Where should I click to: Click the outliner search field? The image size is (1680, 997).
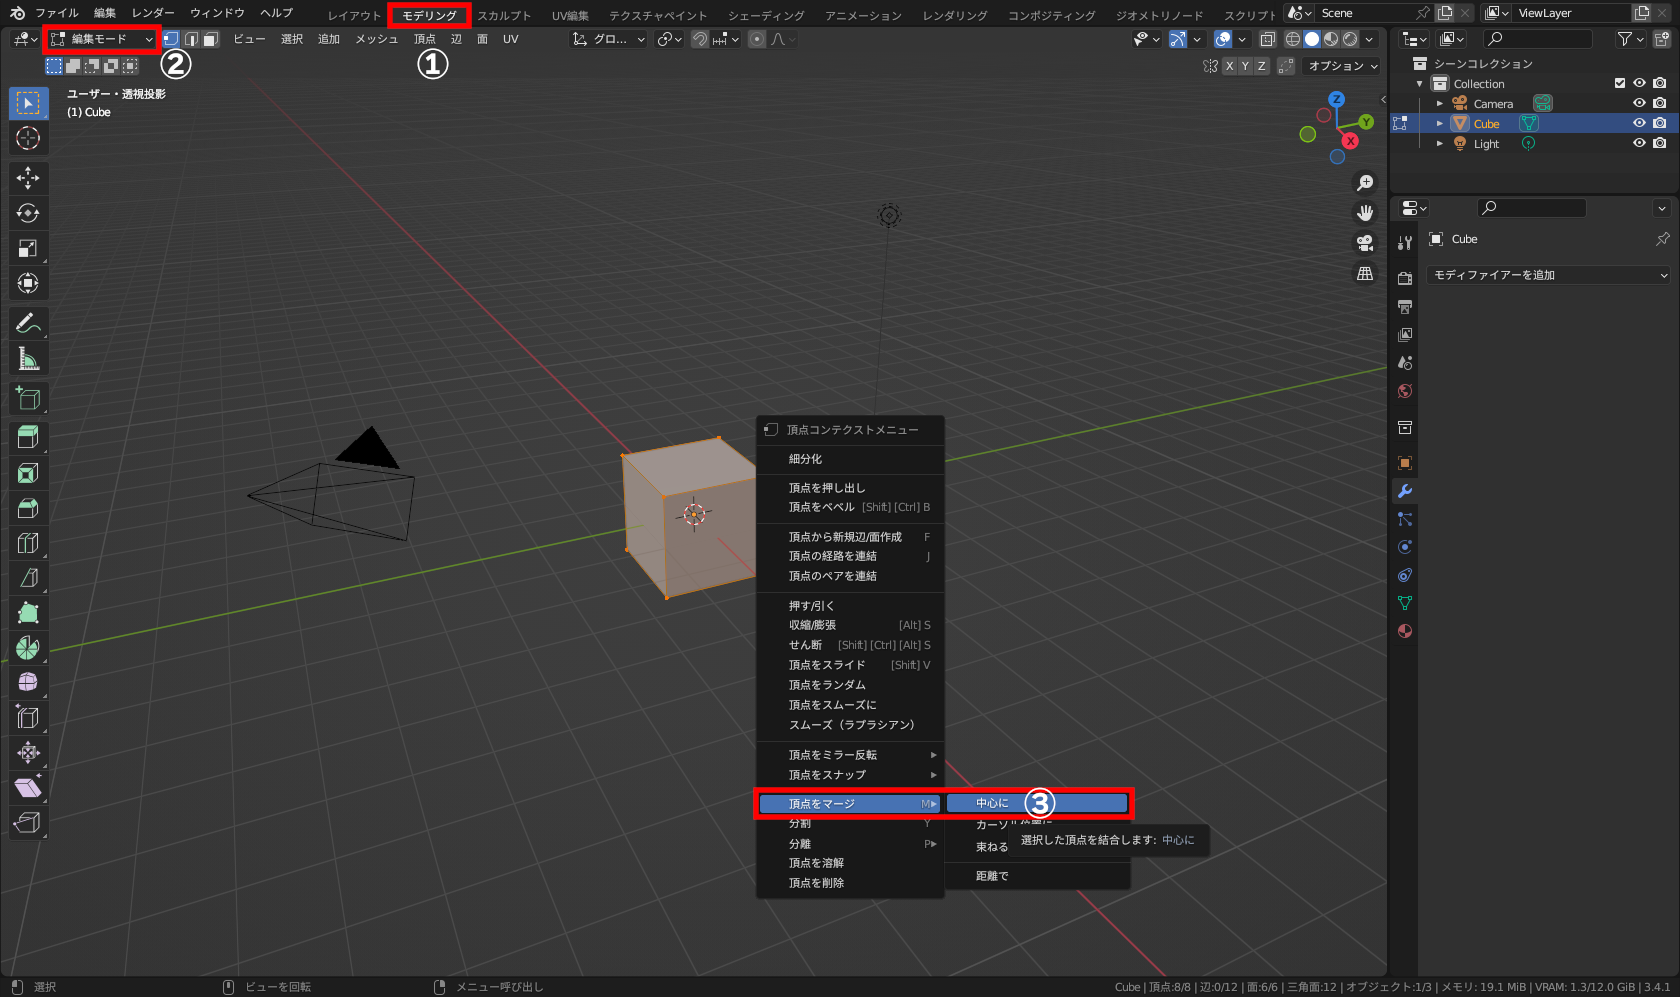[1538, 39]
